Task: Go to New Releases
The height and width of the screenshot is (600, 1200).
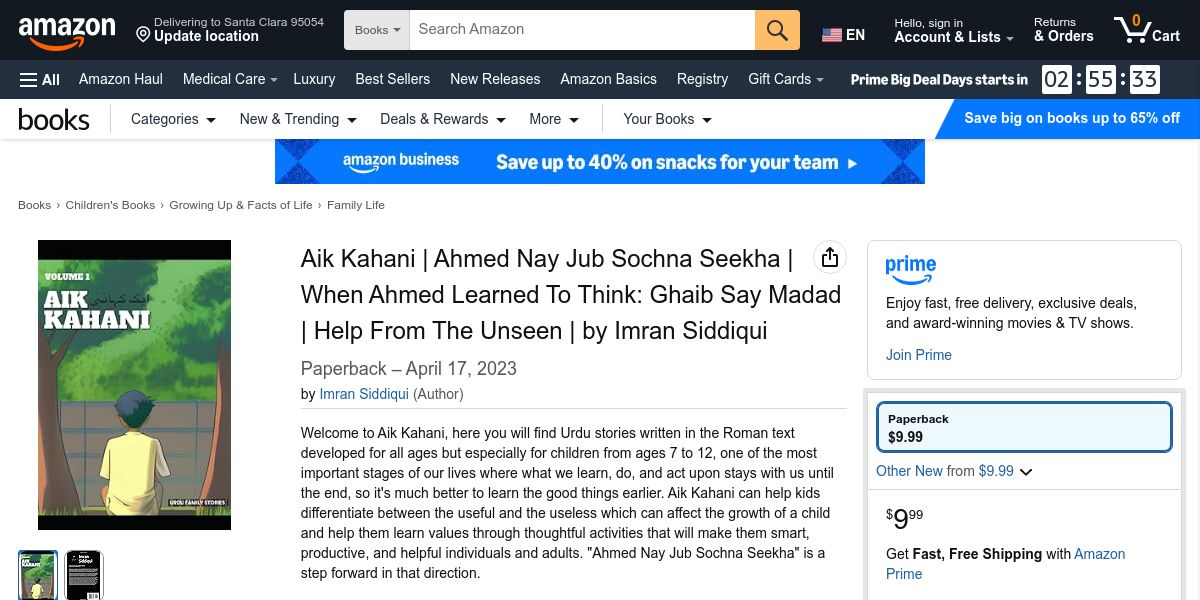Action: (494, 79)
